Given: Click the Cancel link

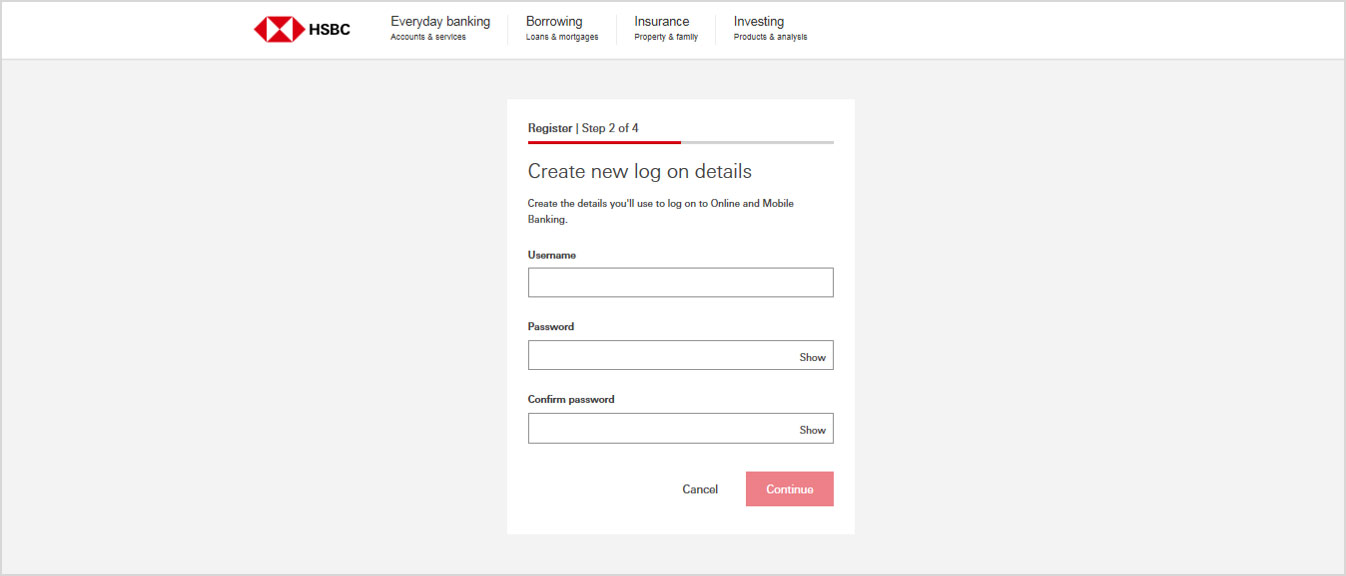Looking at the screenshot, I should pos(700,489).
